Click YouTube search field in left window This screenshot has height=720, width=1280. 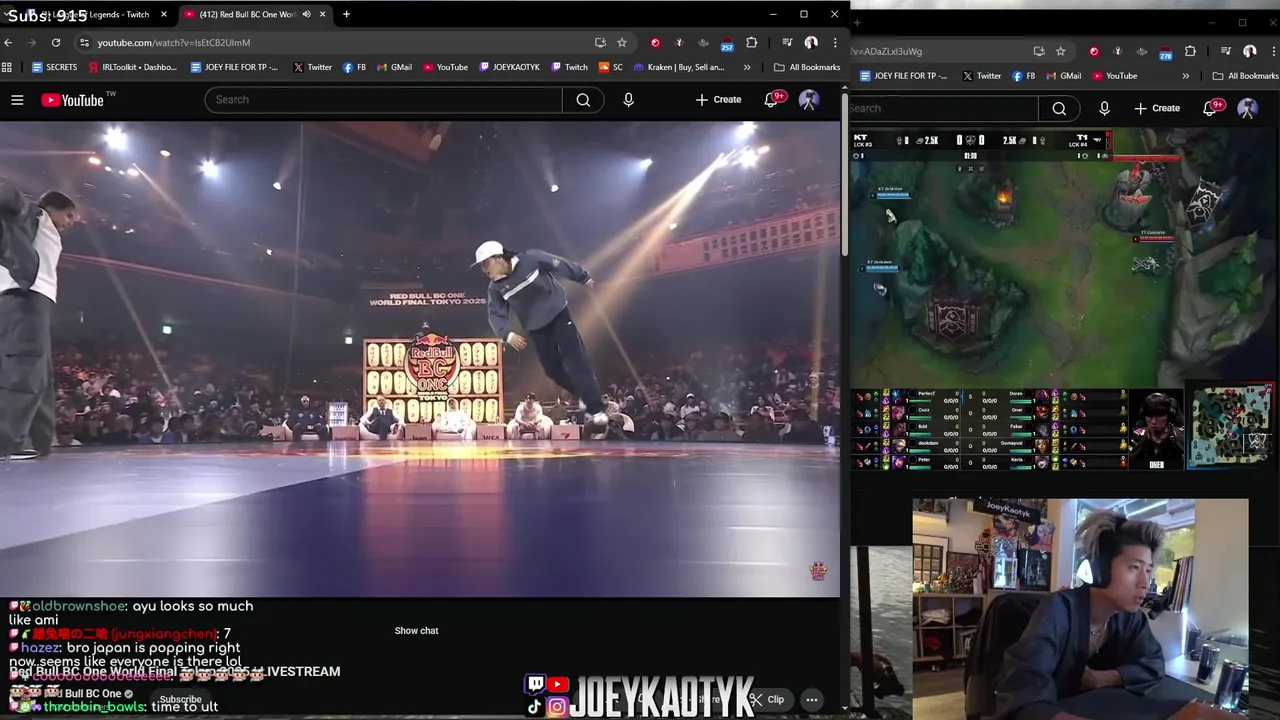384,100
